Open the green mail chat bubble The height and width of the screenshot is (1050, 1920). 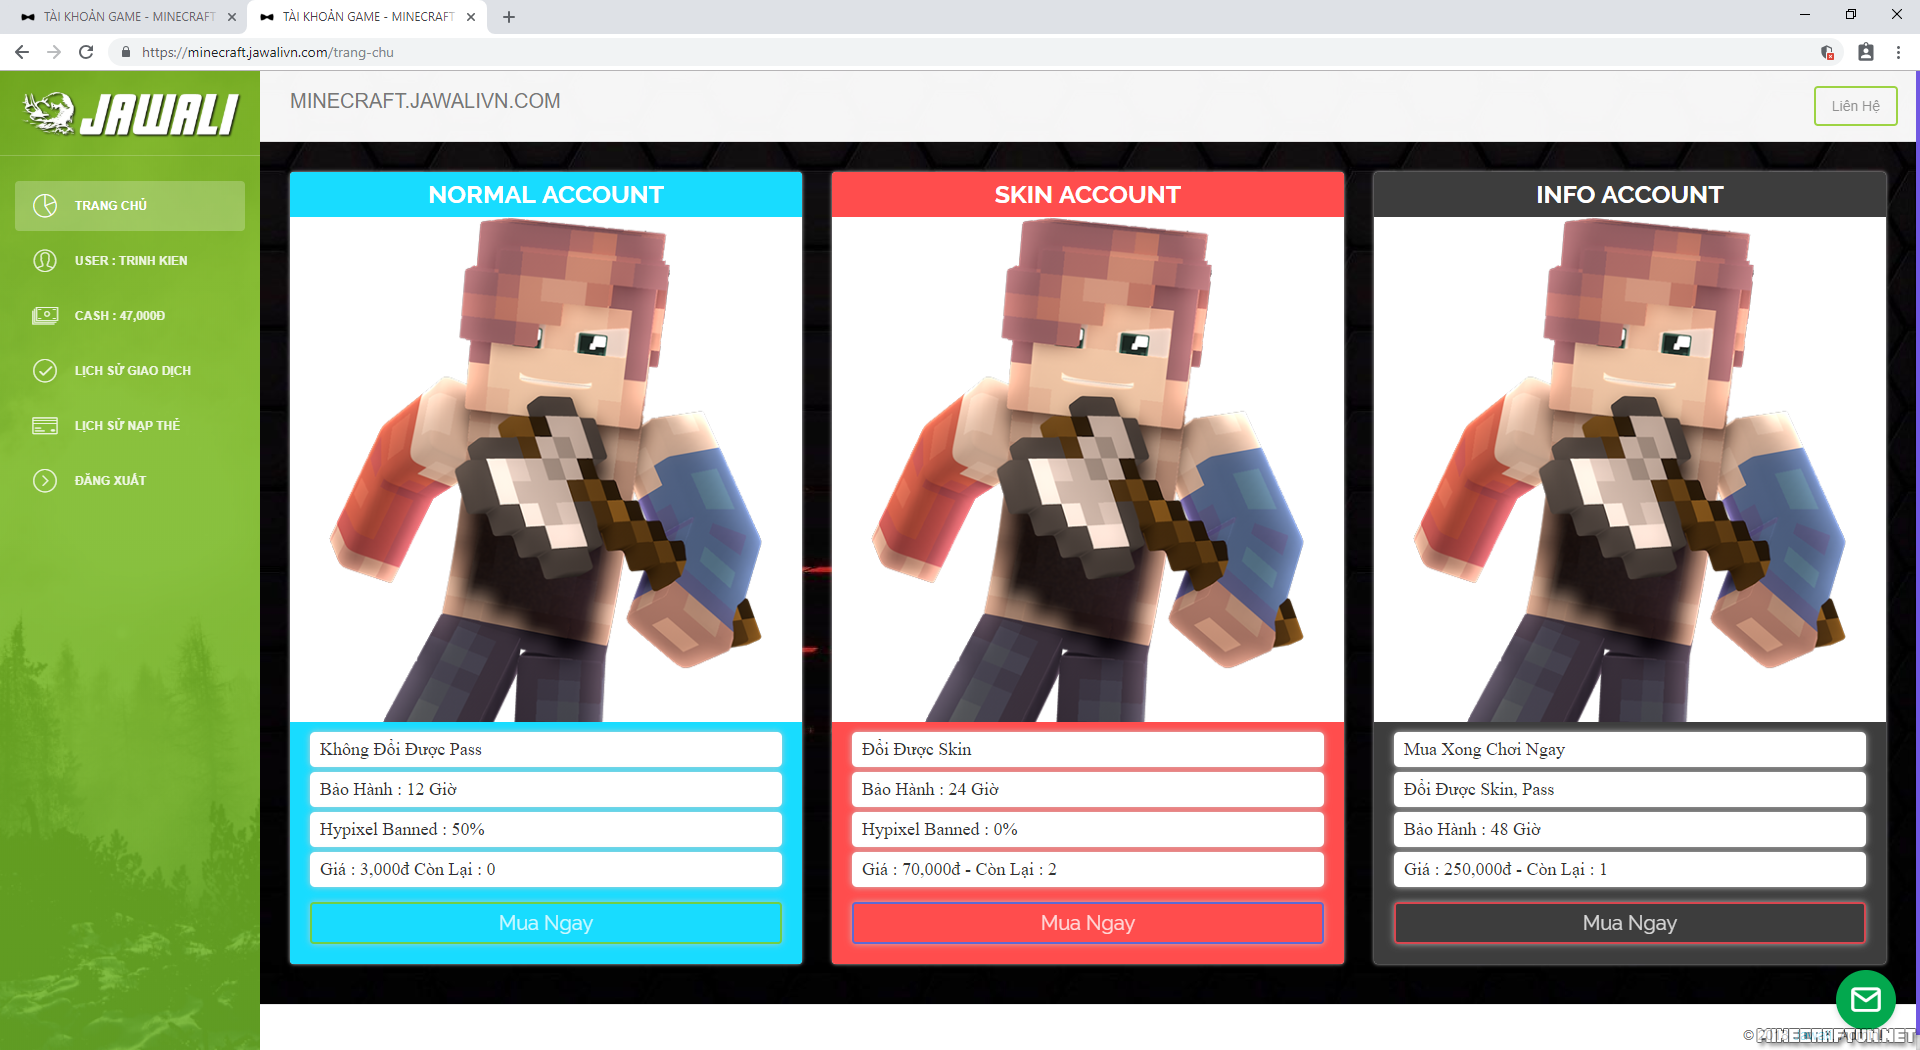tap(1866, 999)
